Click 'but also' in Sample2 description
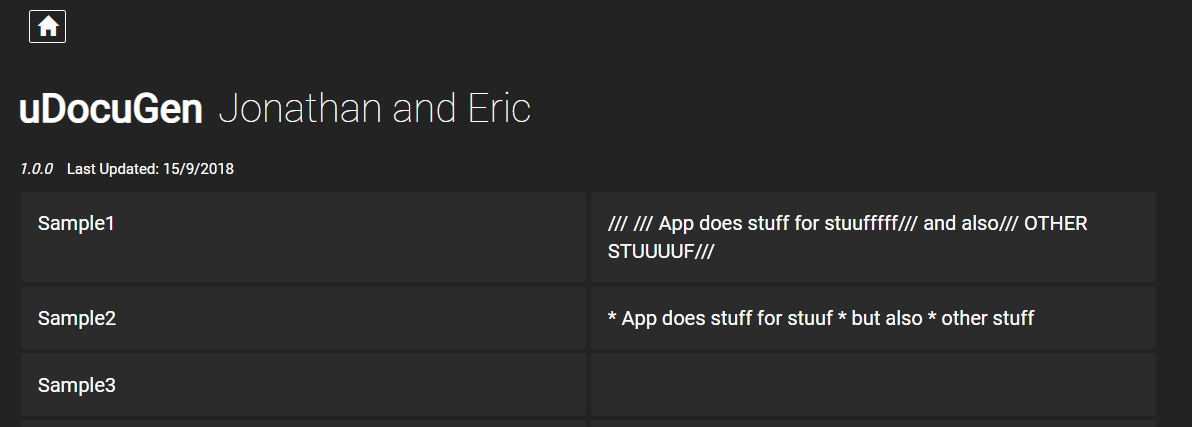The image size is (1192, 427). tap(887, 318)
